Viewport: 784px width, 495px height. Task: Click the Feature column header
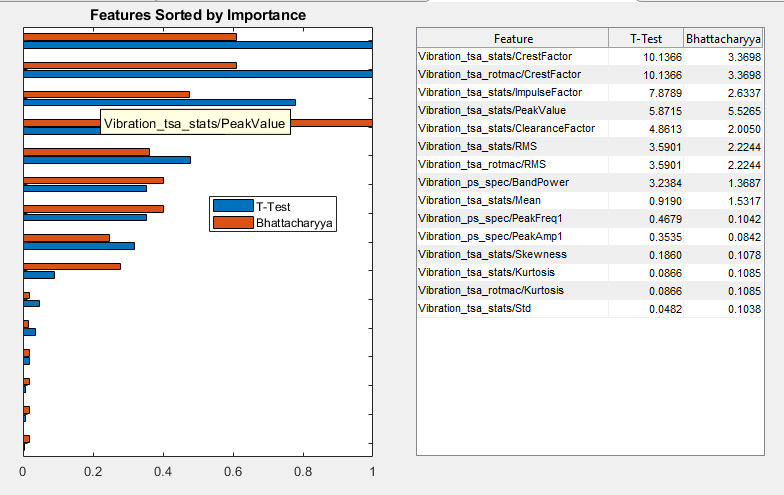(x=513, y=39)
